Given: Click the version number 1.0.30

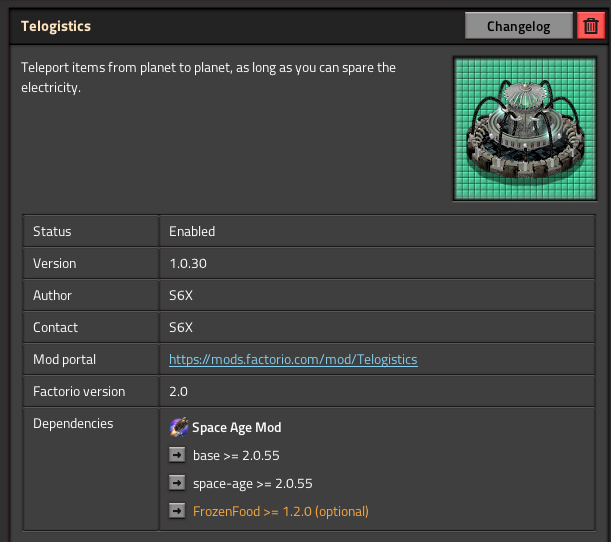Looking at the screenshot, I should pyautogui.click(x=188, y=263).
